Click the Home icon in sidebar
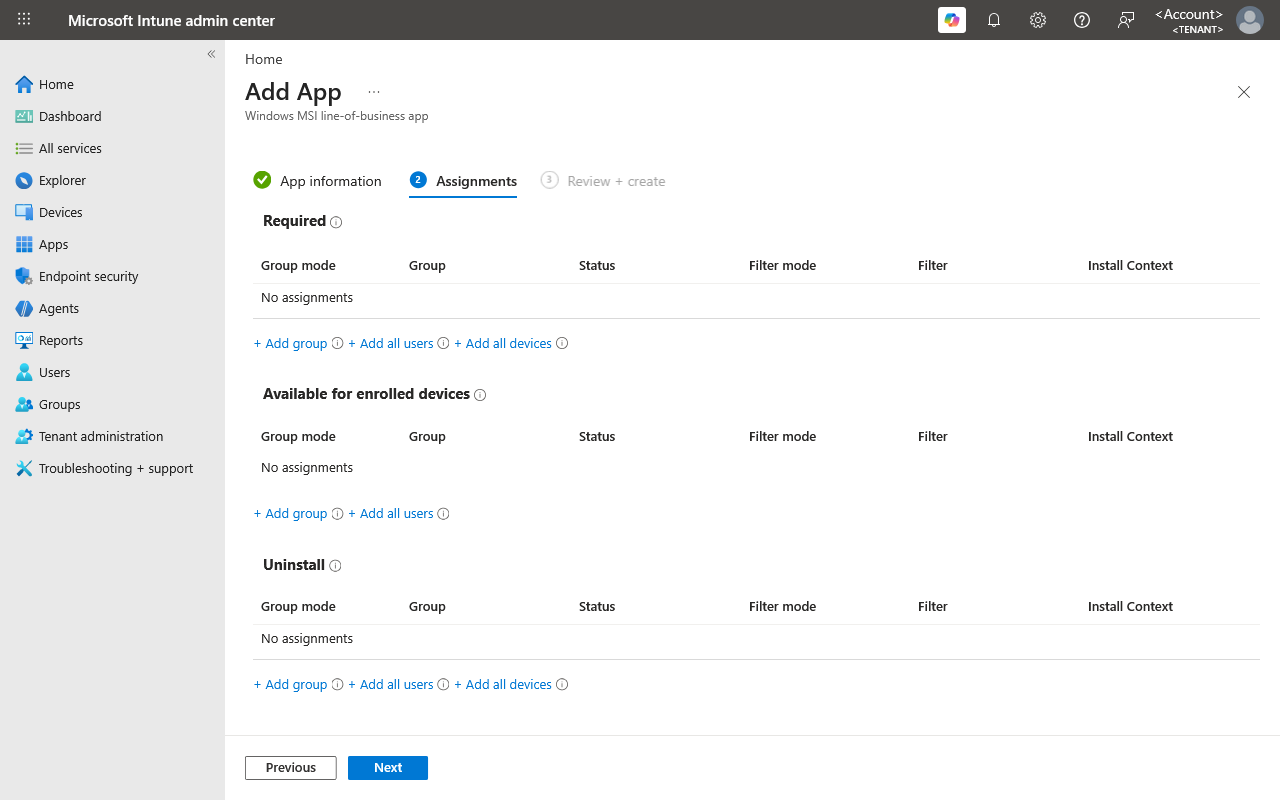The height and width of the screenshot is (800, 1280). (24, 84)
